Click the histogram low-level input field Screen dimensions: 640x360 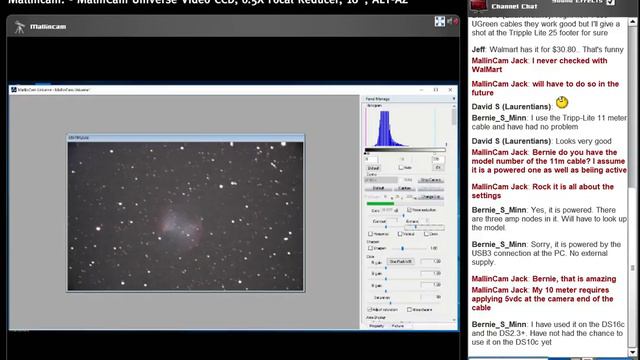pos(371,159)
